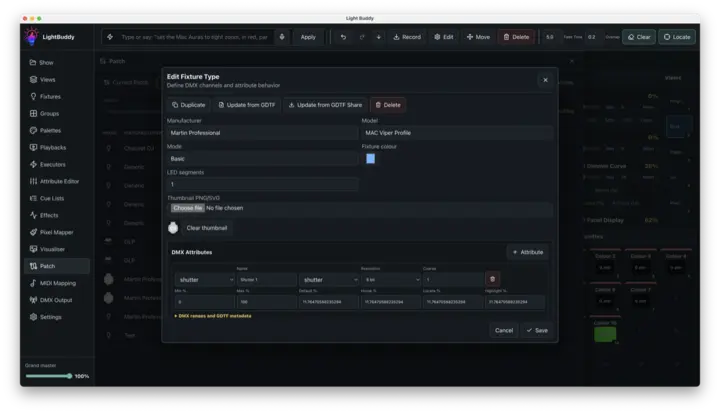
Task: Click the microphone voice input icon
Action: (282, 37)
